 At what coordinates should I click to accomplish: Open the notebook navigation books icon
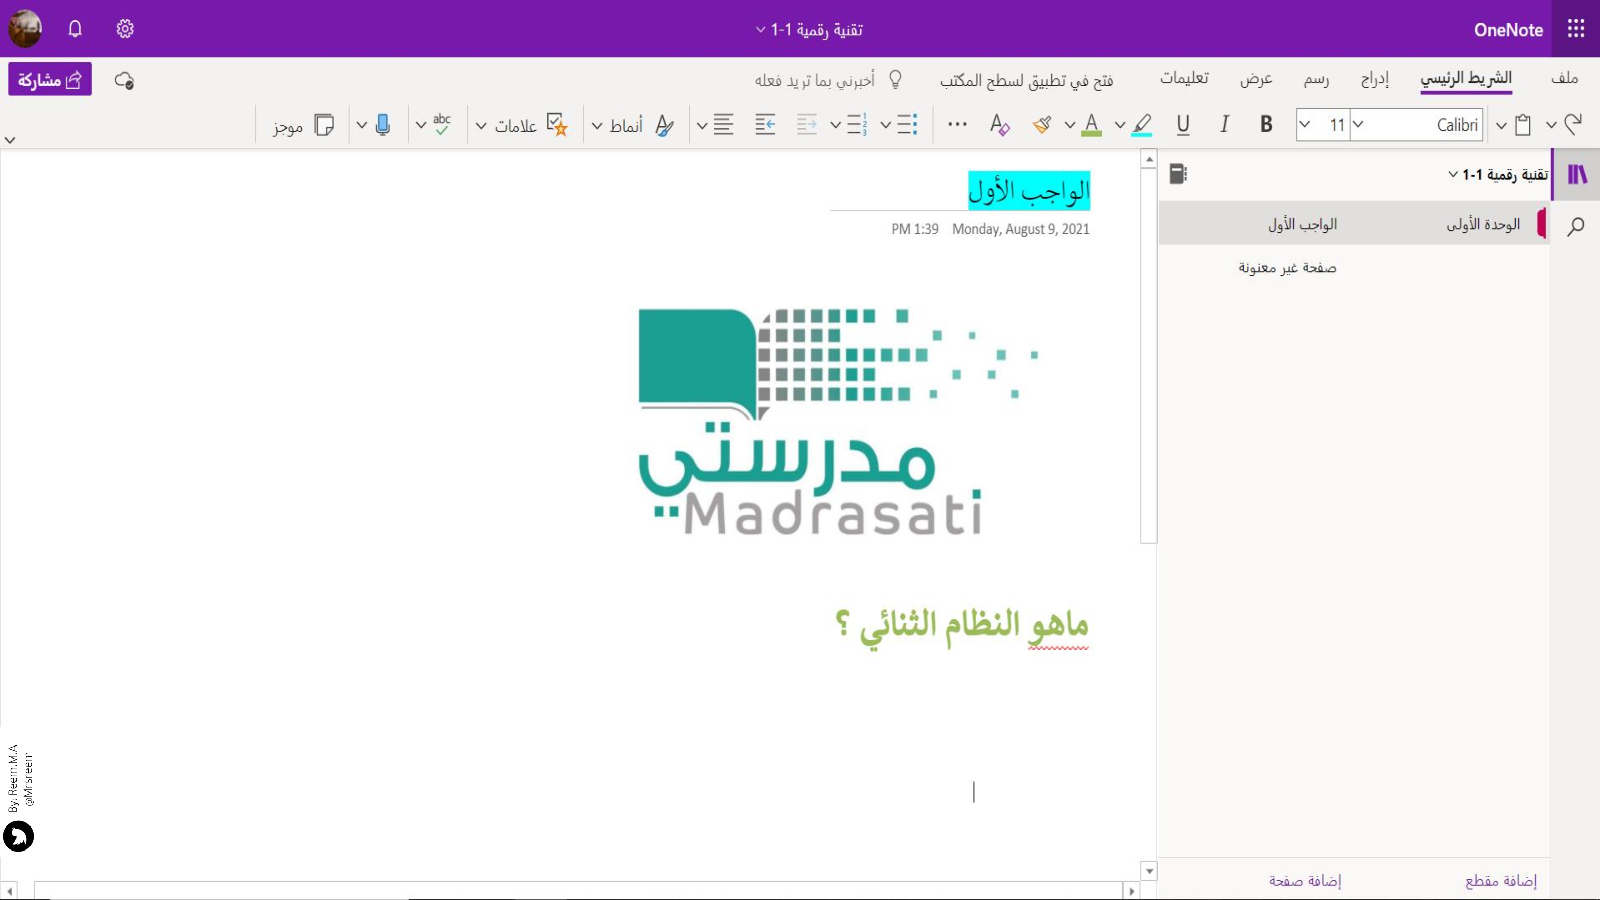[x=1577, y=174]
